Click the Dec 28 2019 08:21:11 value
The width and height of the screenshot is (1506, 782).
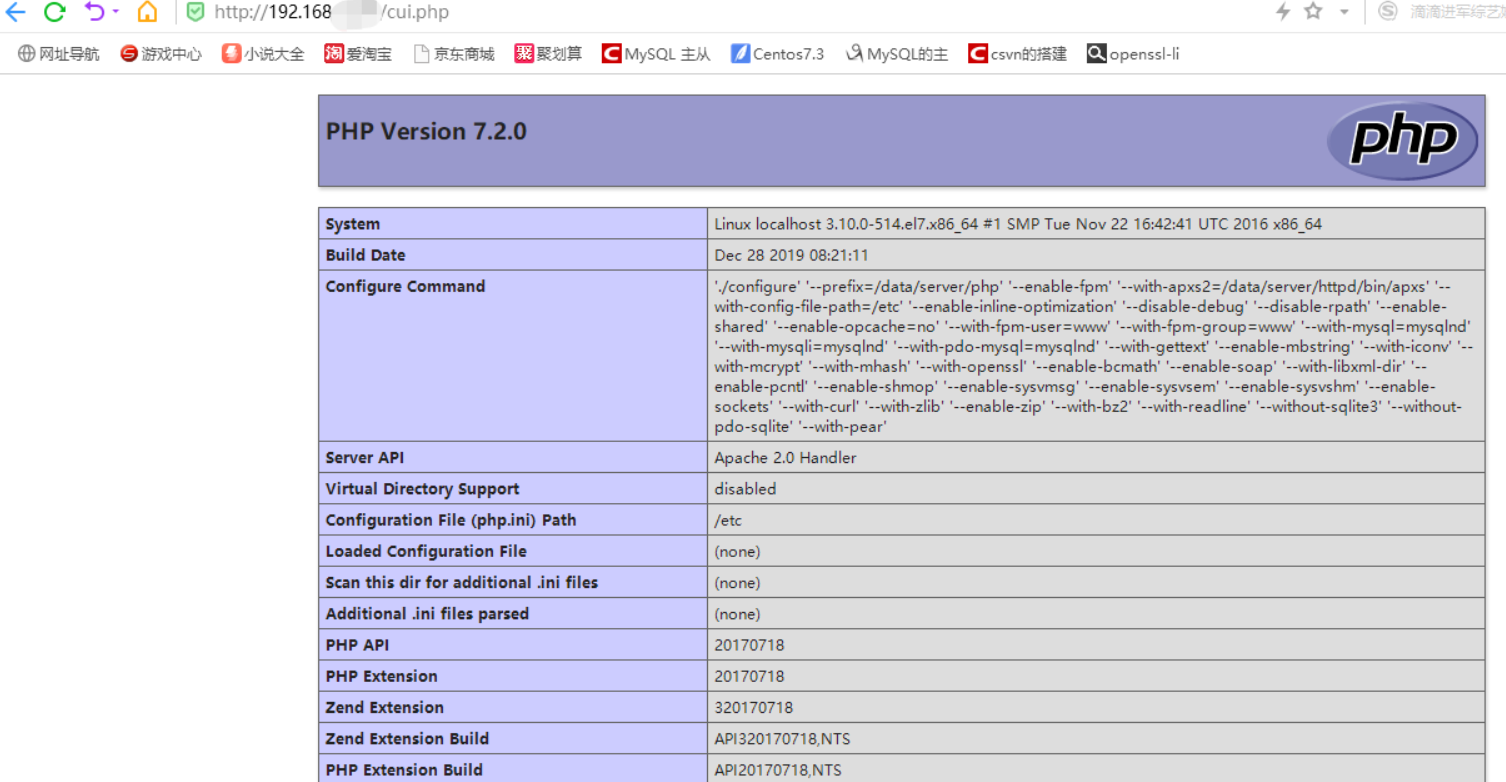tap(791, 255)
